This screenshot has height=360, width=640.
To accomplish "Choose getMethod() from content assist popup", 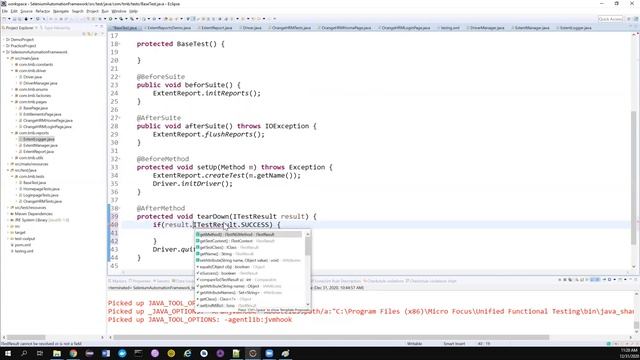I will point(249,234).
